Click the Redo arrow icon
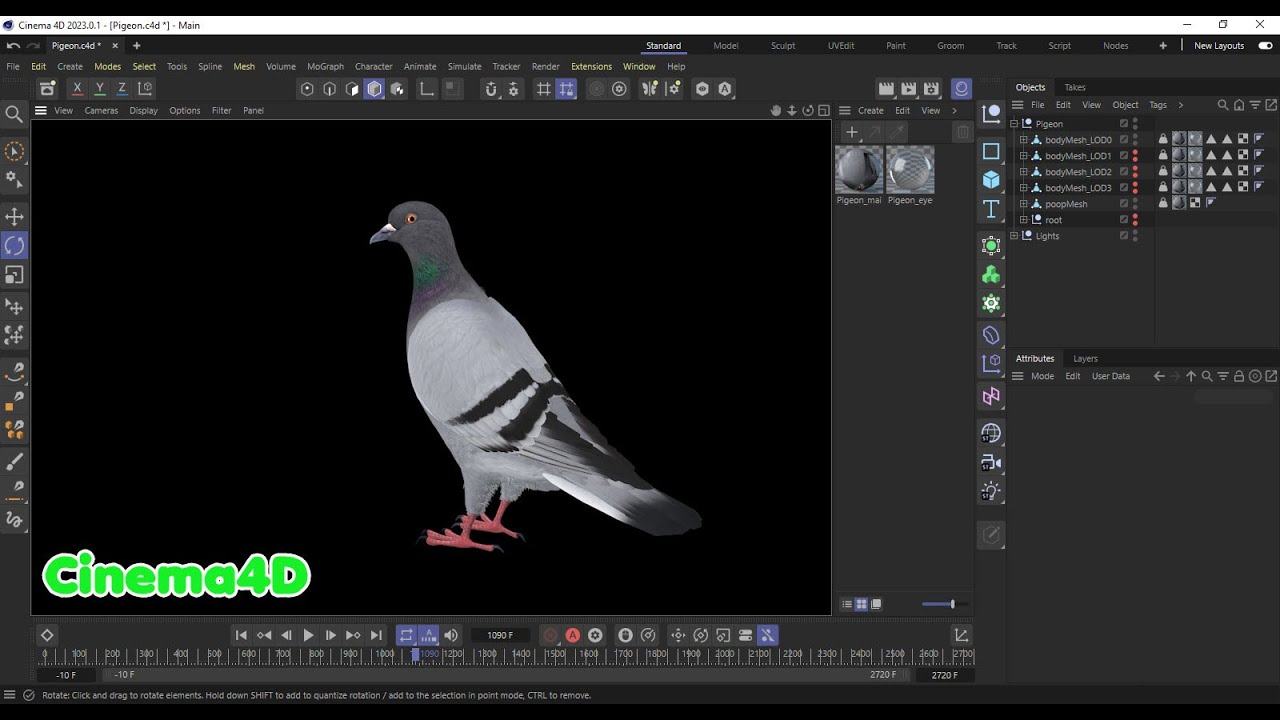Screen dimensions: 1280x720 point(33,45)
